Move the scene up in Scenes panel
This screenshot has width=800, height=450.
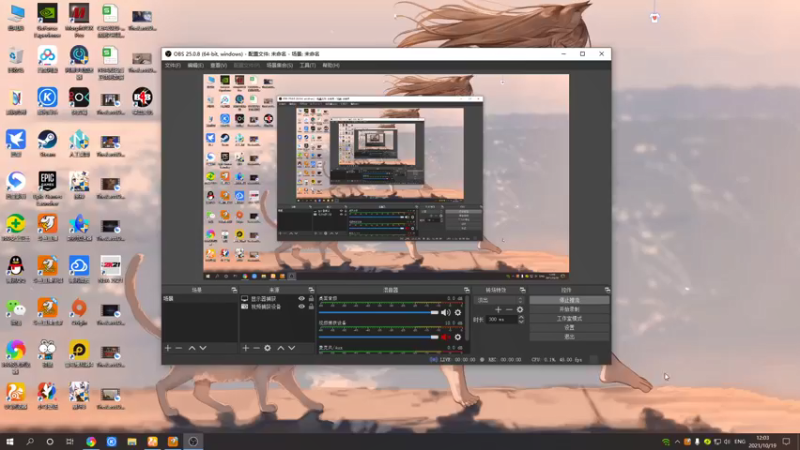point(192,348)
